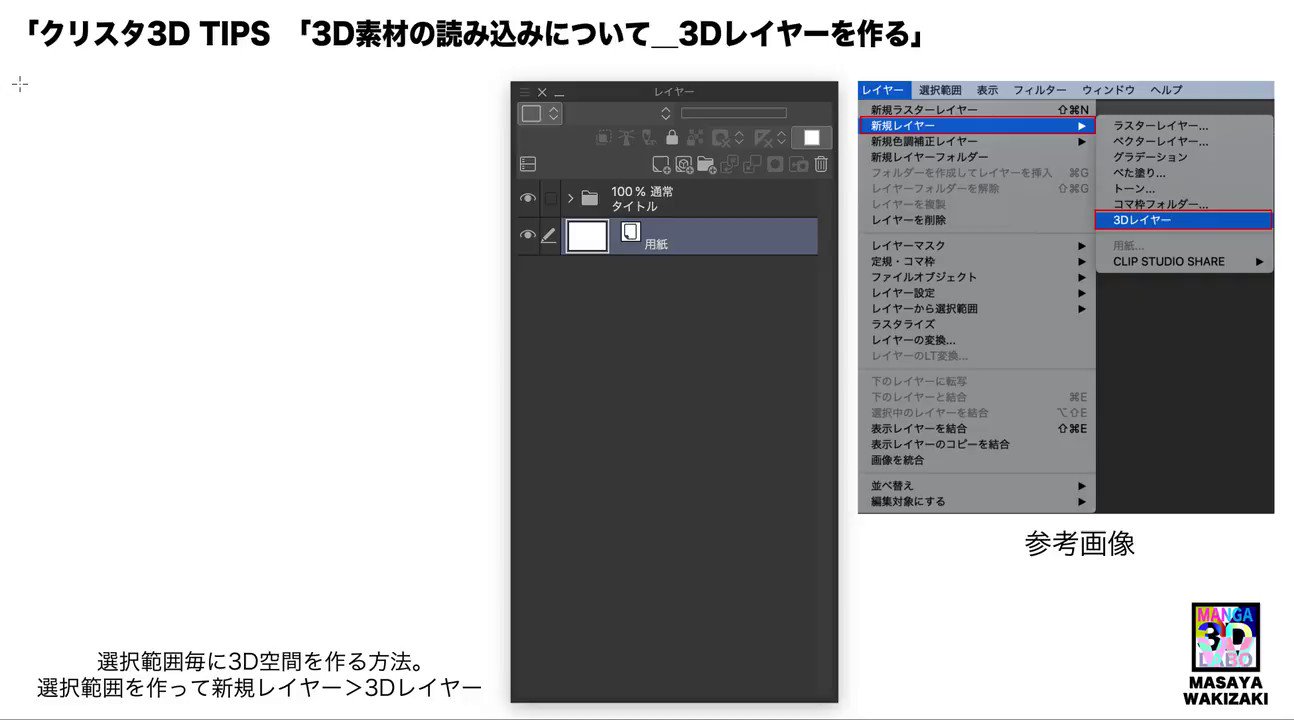Expand 新規レイヤー submenu
Viewport: 1294px width, 720px height.
click(977, 126)
